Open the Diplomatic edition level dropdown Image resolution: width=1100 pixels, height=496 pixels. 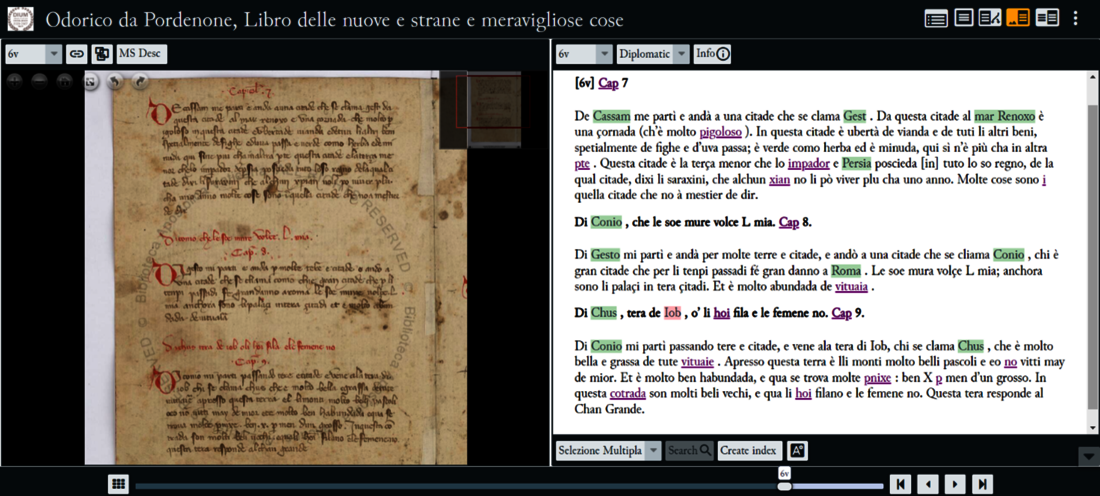[652, 54]
